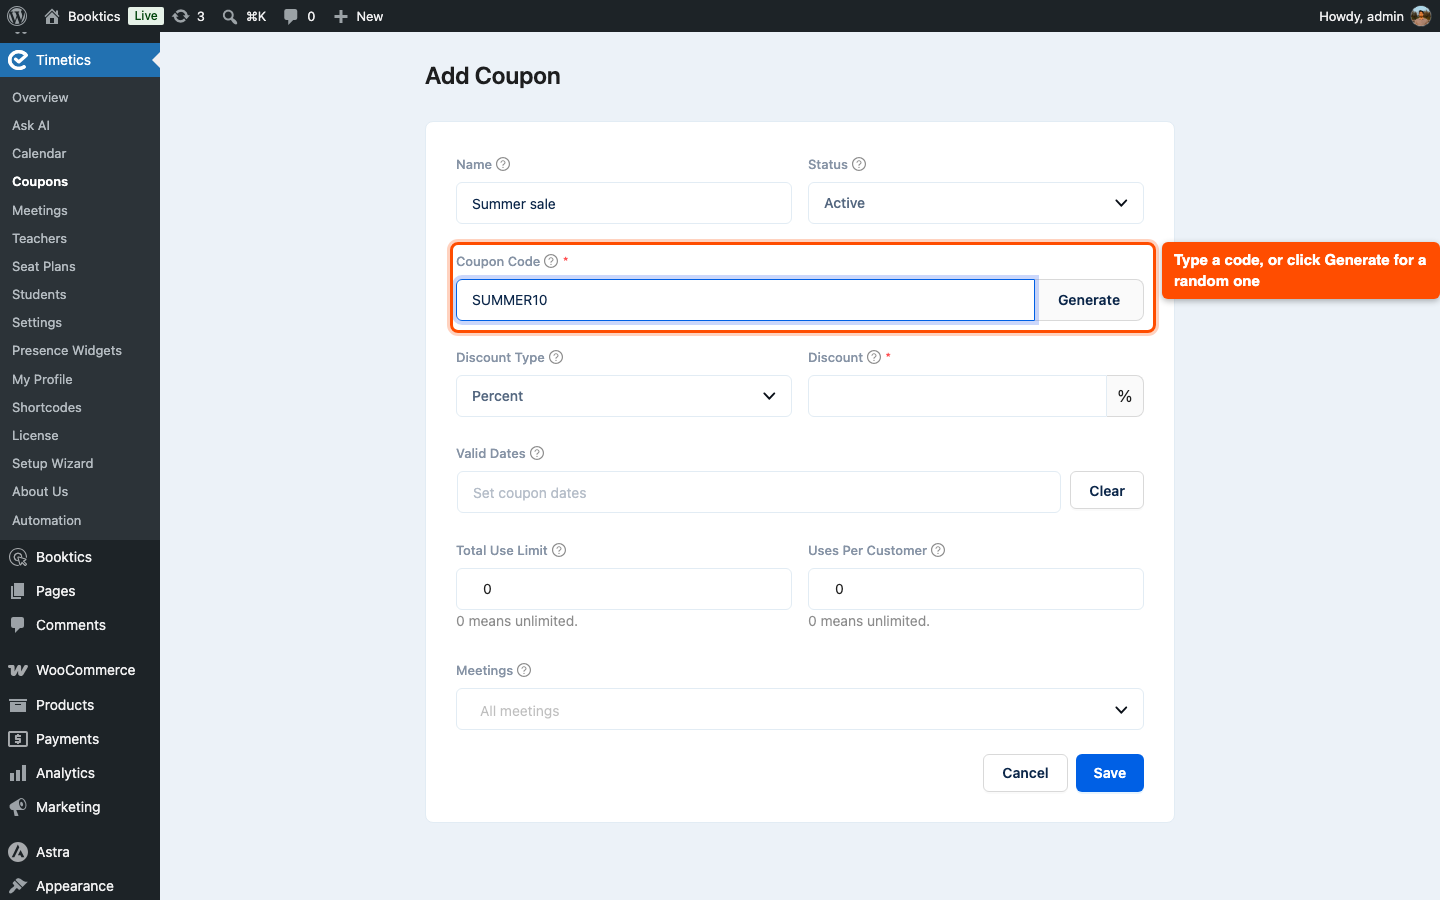This screenshot has height=900, width=1440.
Task: Click the help icon beside Discount Type
Action: [x=556, y=357]
